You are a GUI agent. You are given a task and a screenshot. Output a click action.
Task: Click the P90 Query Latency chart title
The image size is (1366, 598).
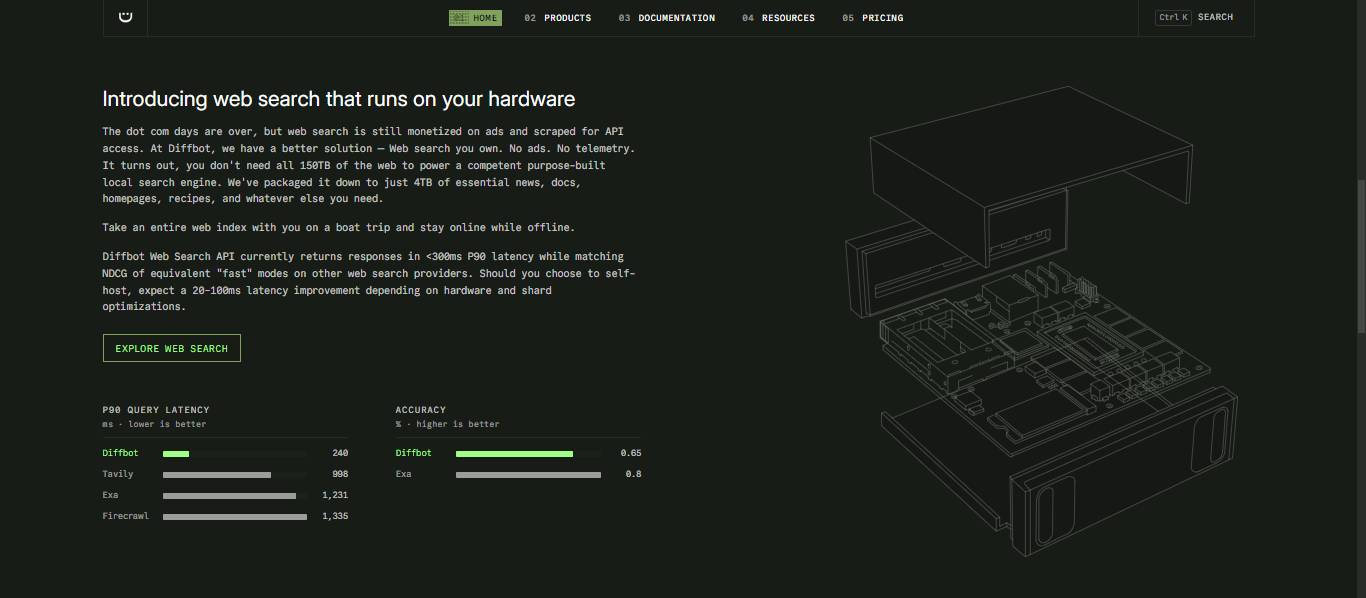156,410
